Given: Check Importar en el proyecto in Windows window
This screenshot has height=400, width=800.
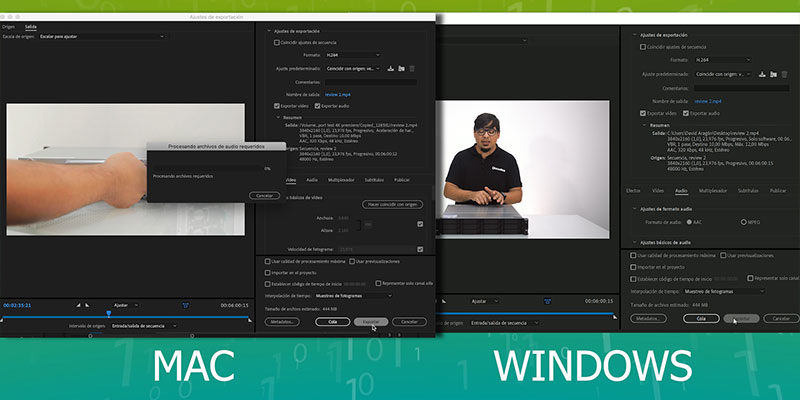Looking at the screenshot, I should tap(633, 267).
